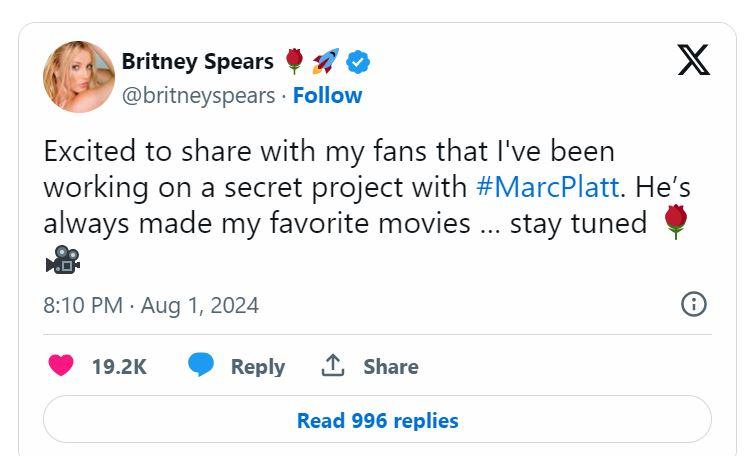
Task: Open the info circle icon
Action: [693, 304]
